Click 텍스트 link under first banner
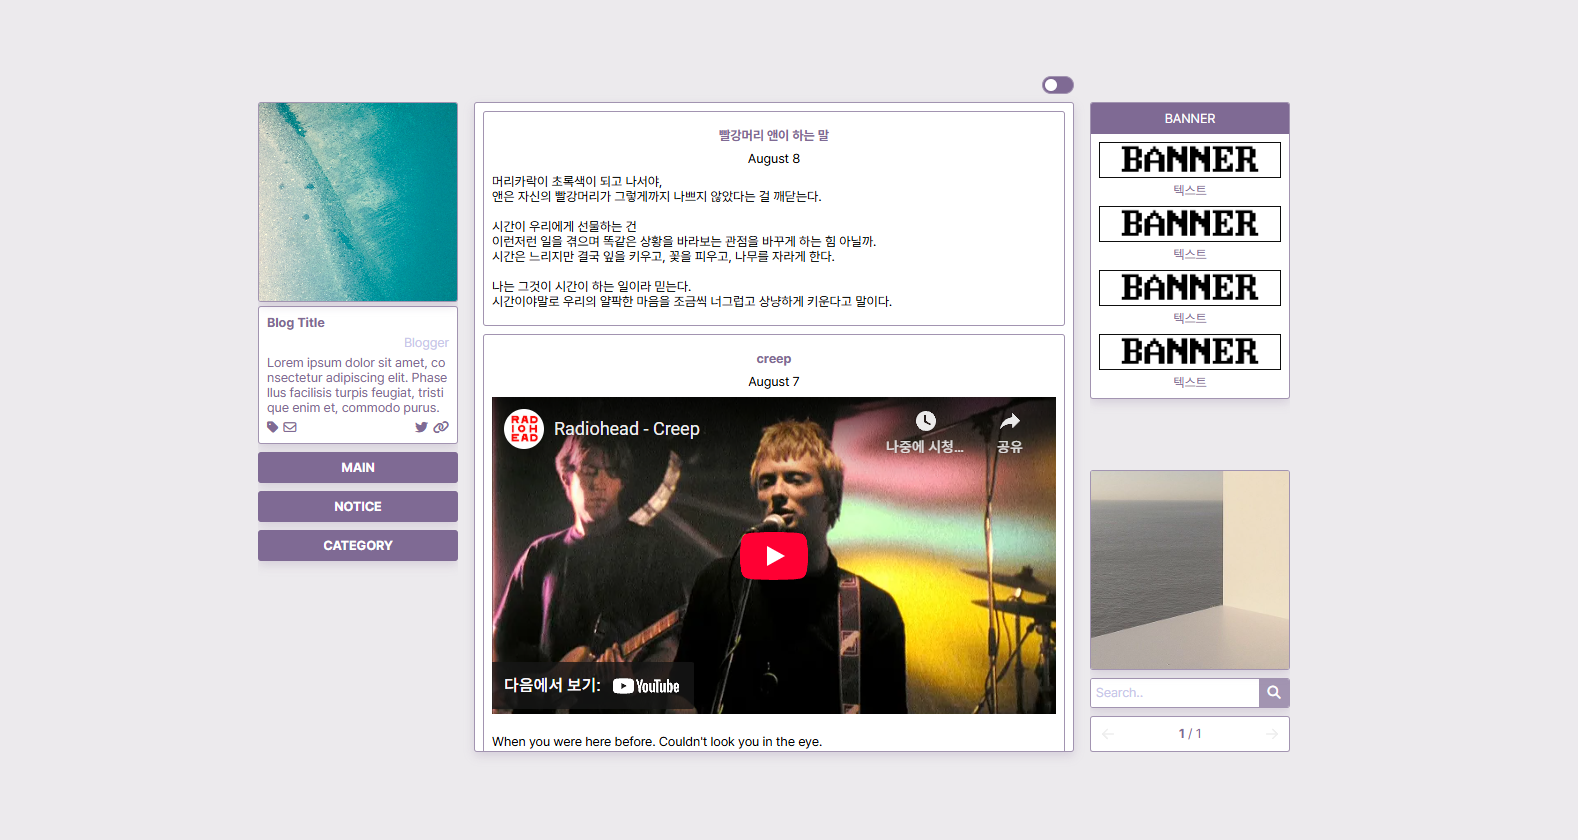The image size is (1578, 840). [x=1190, y=190]
